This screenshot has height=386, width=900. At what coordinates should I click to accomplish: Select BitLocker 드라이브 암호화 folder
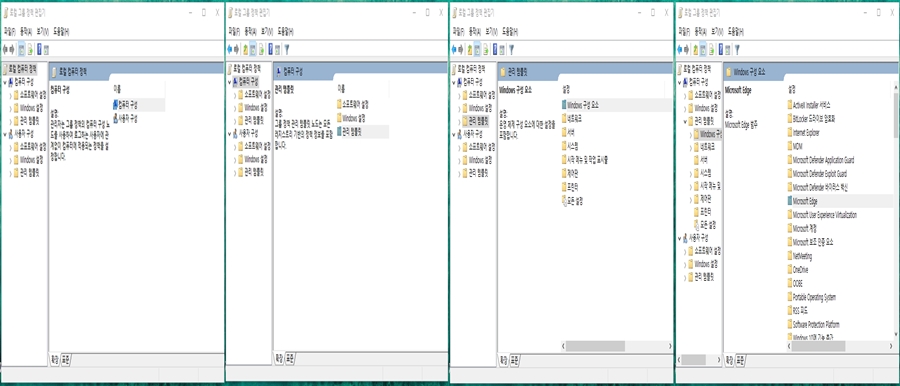(x=811, y=118)
